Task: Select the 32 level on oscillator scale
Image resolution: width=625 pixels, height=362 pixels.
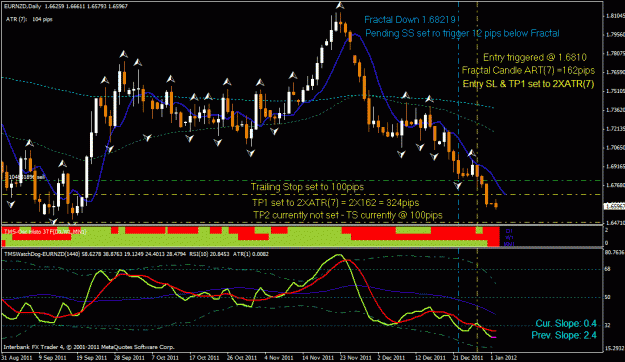Action: 607,325
